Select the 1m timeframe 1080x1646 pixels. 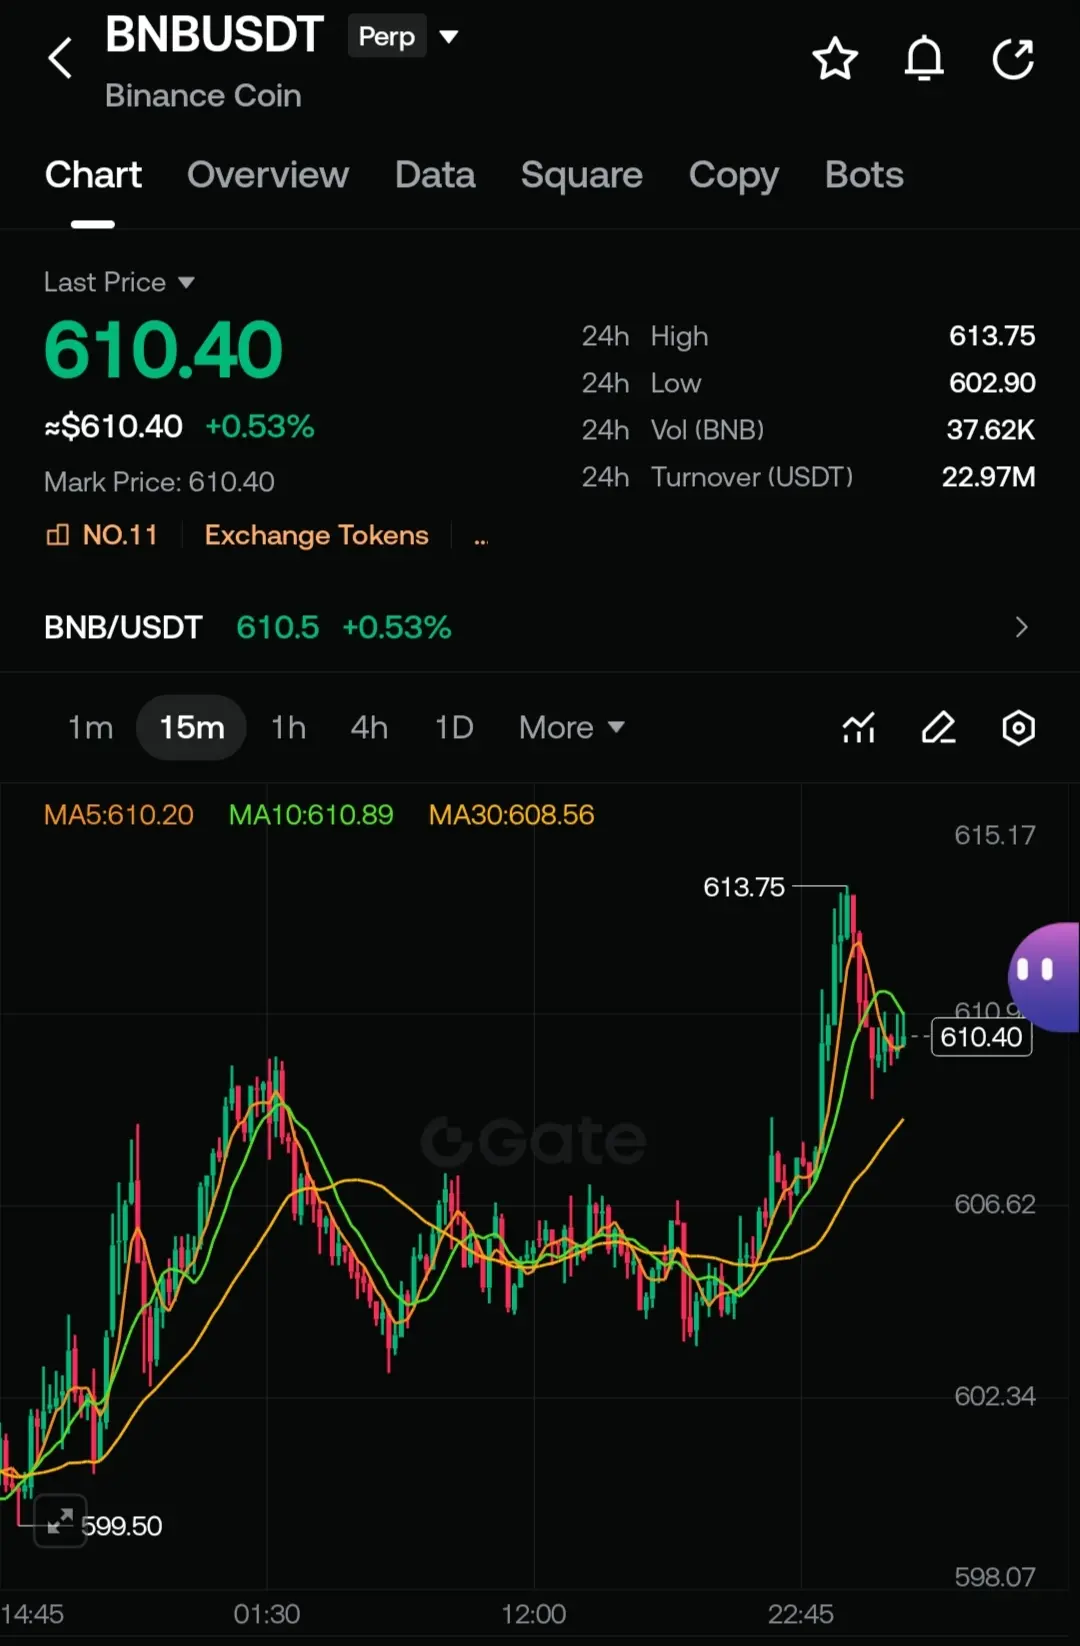90,727
